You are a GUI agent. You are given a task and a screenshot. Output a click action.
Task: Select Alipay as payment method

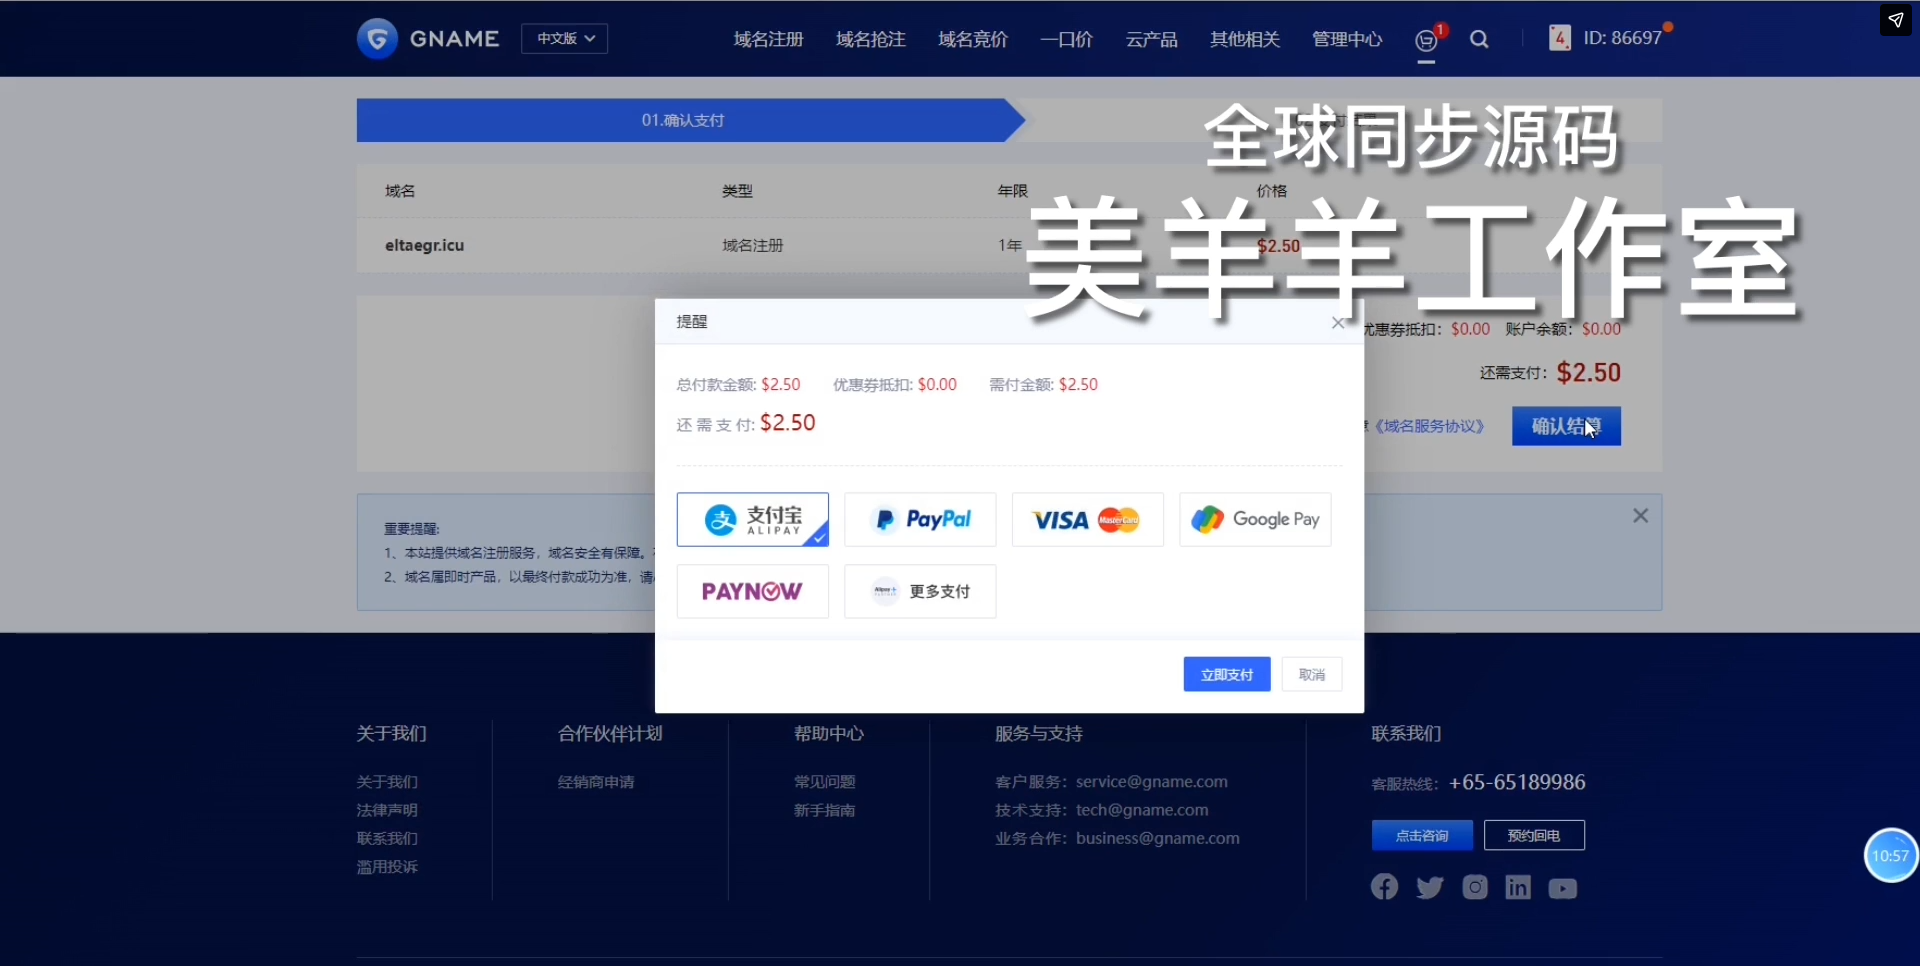pyautogui.click(x=752, y=520)
